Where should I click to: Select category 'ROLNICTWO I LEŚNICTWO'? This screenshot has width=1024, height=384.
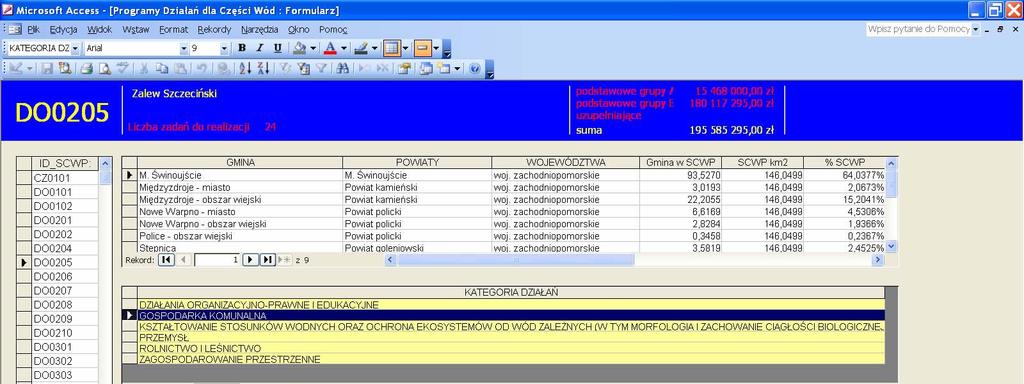pos(511,348)
